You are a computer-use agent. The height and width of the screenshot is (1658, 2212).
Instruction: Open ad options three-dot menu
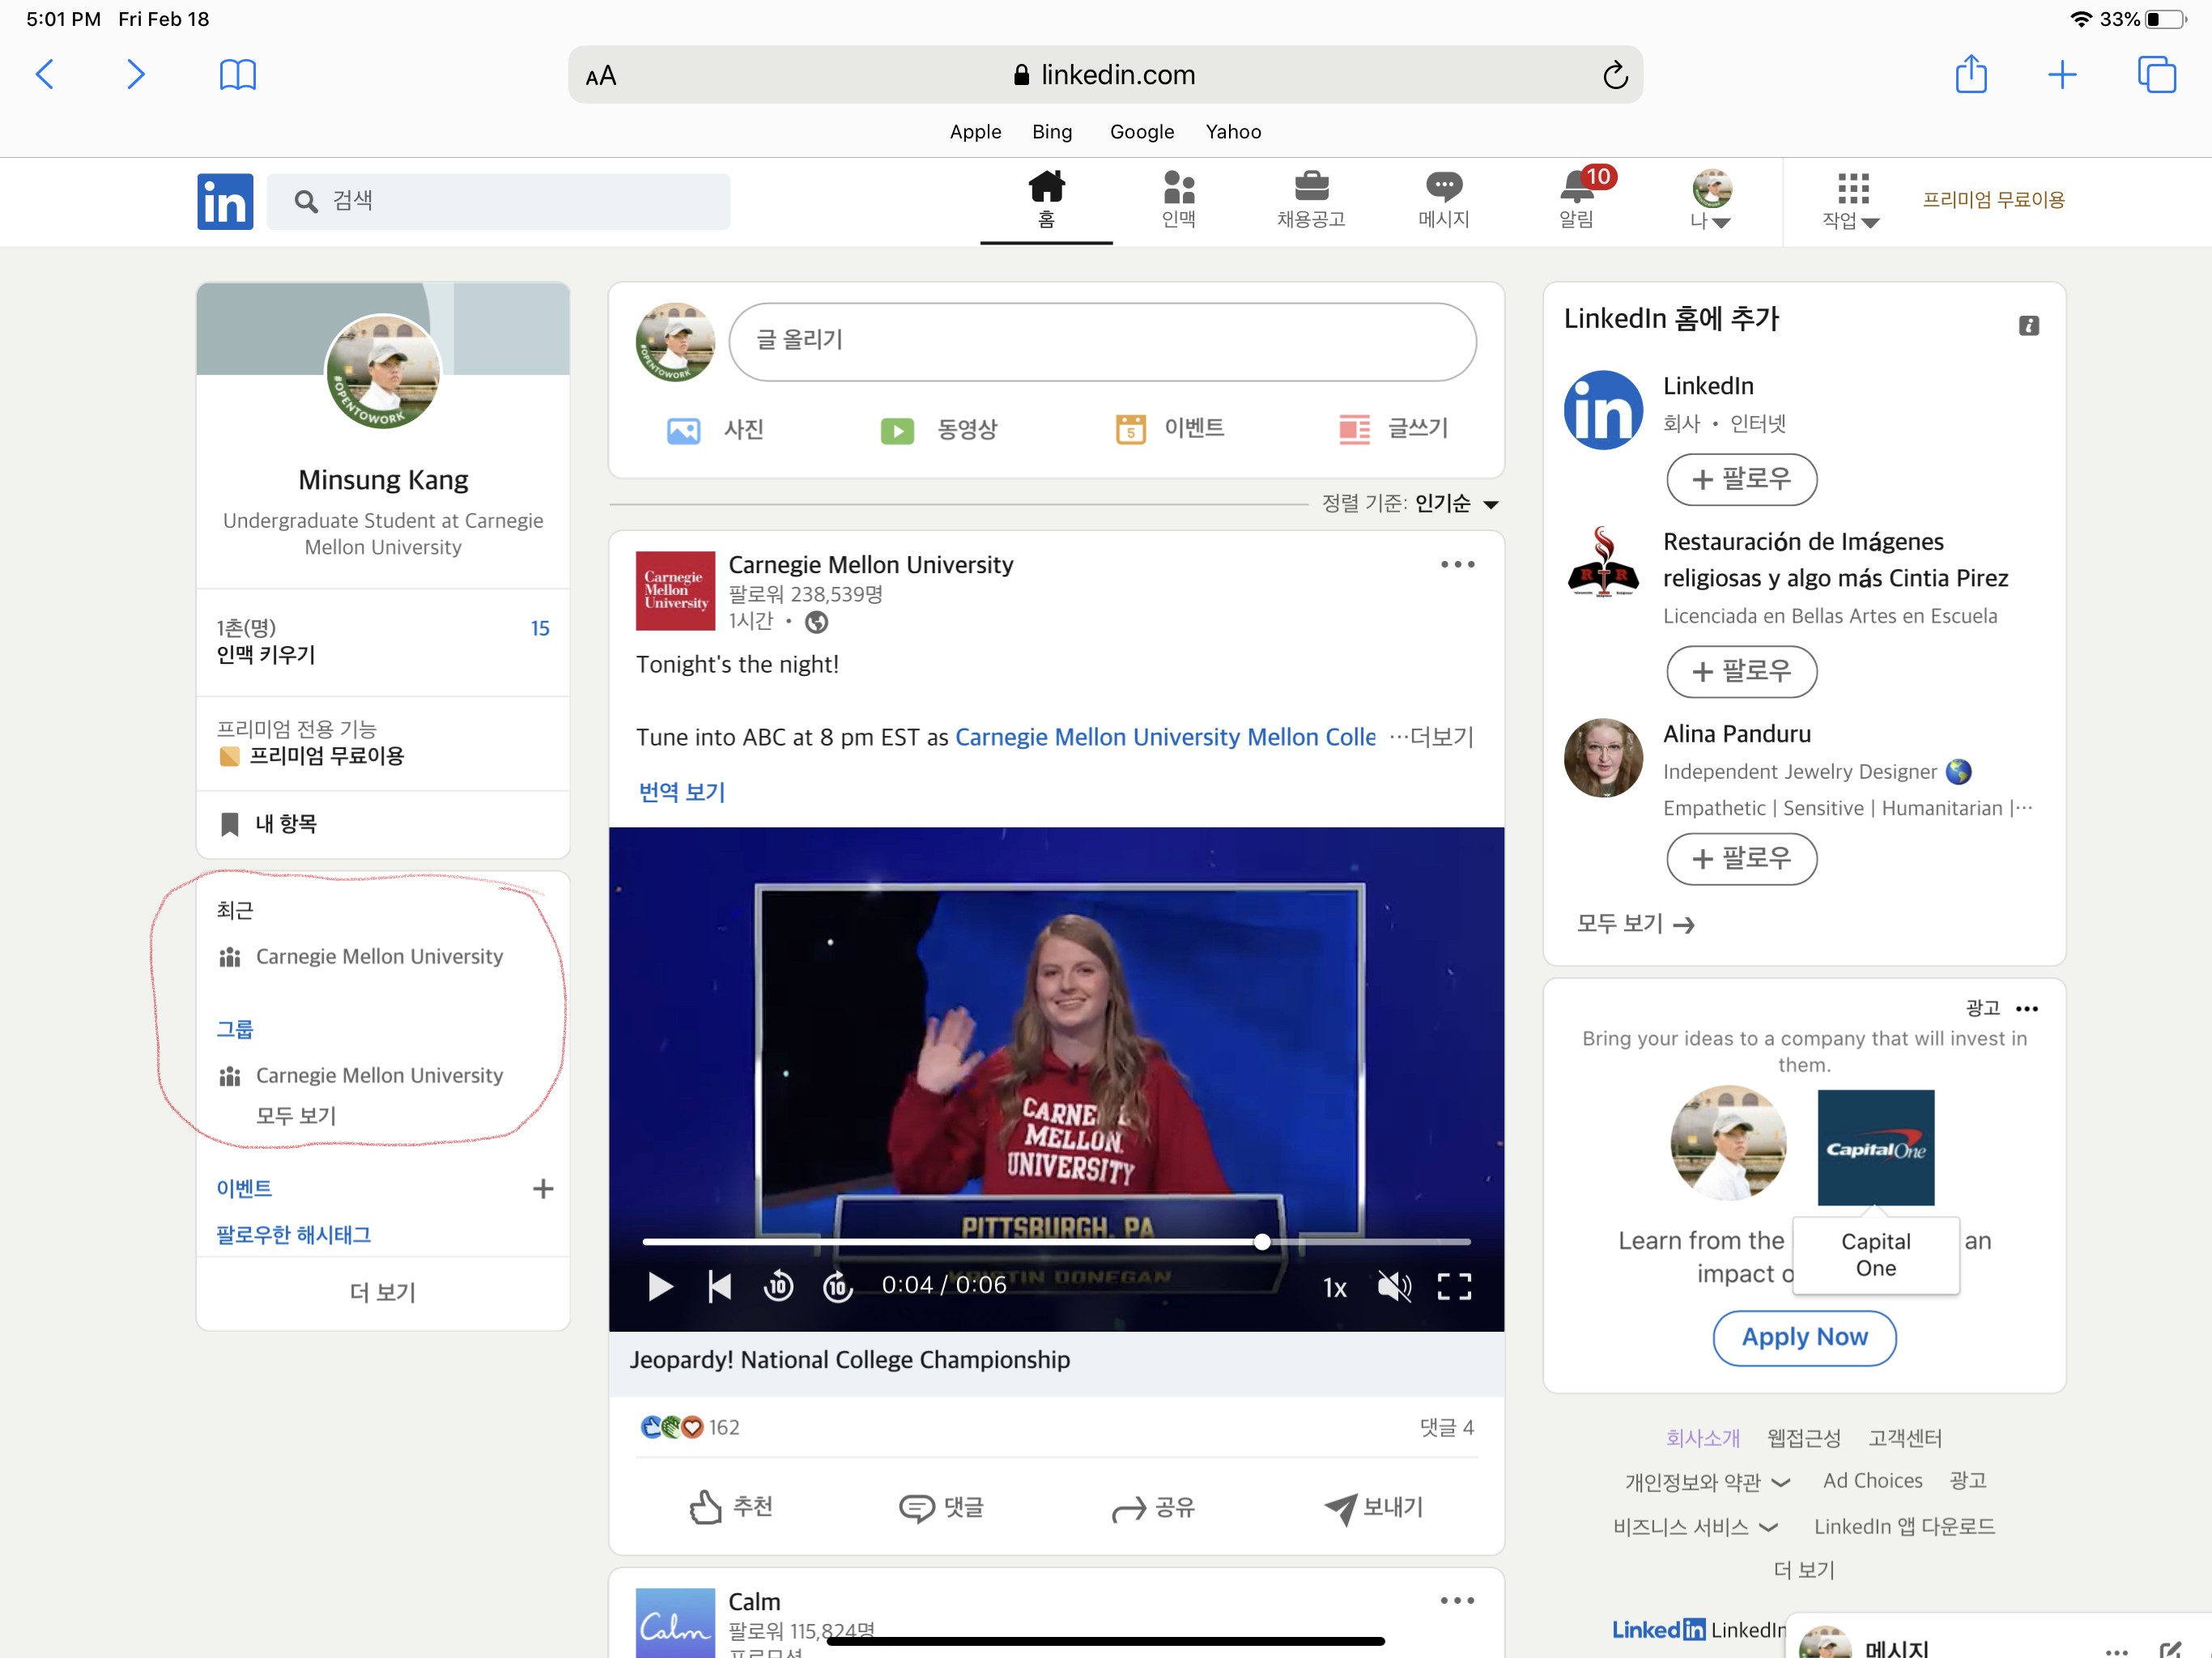[2027, 1009]
